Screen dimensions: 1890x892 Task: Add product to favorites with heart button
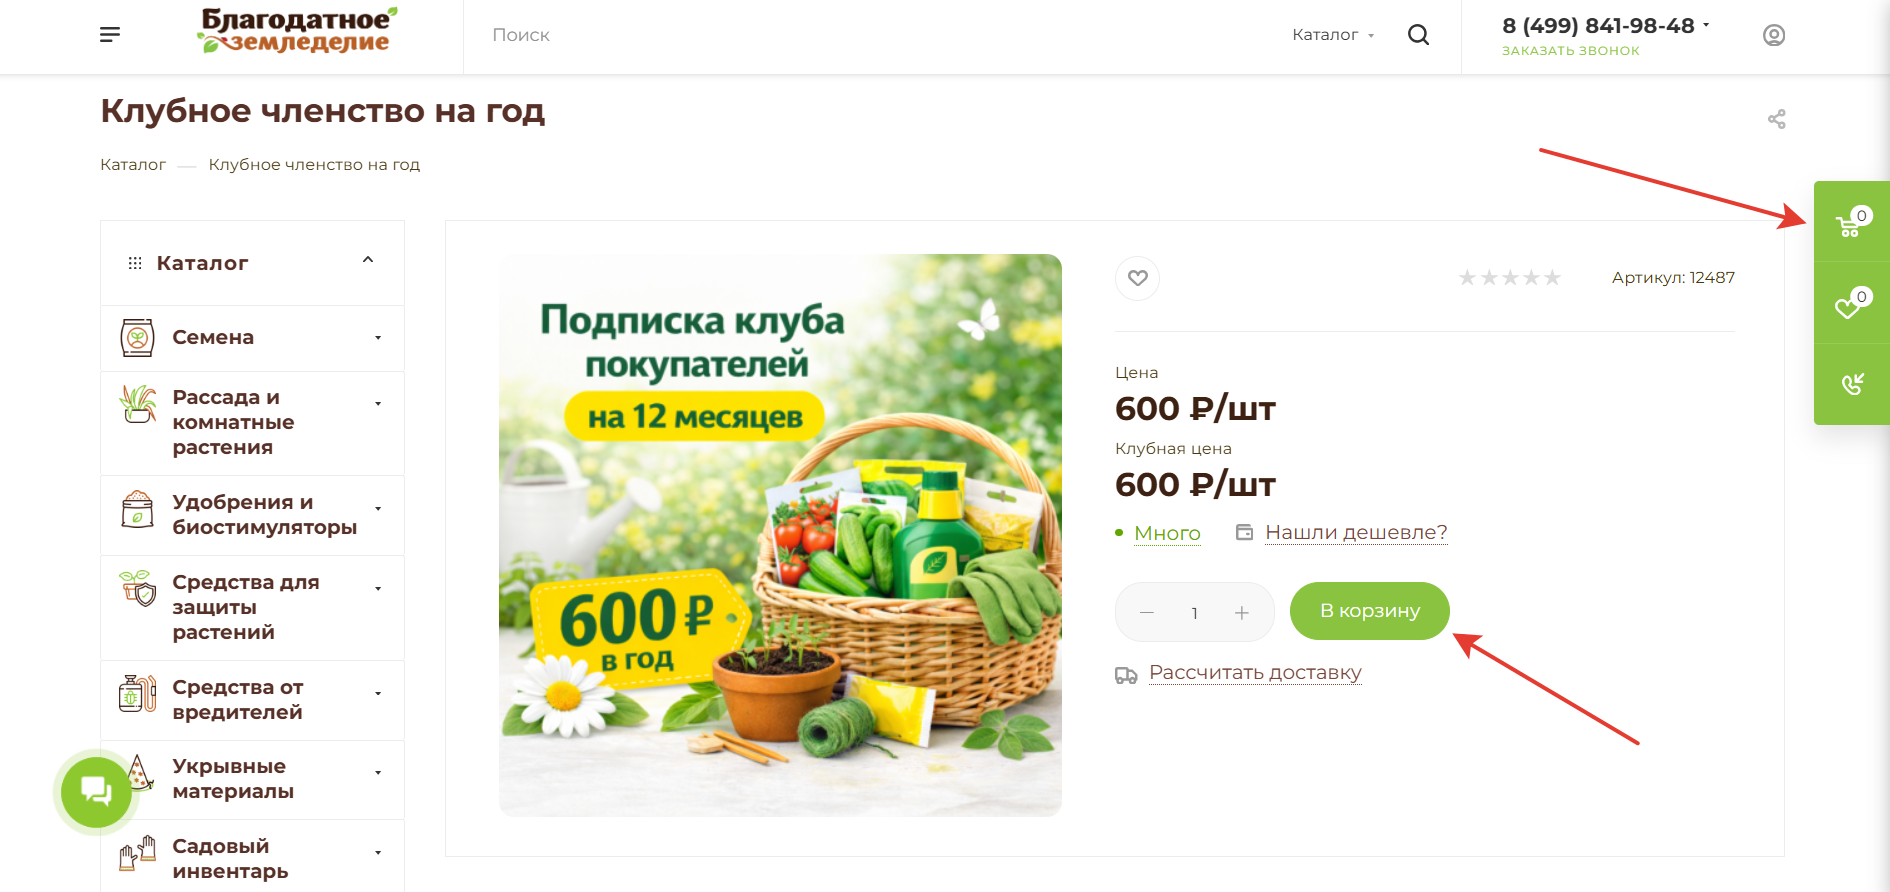pyautogui.click(x=1138, y=278)
